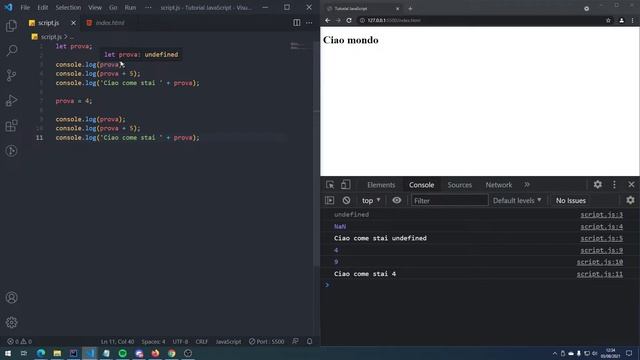Open the Selection menu
The width and height of the screenshot is (640, 360).
(x=68, y=7)
